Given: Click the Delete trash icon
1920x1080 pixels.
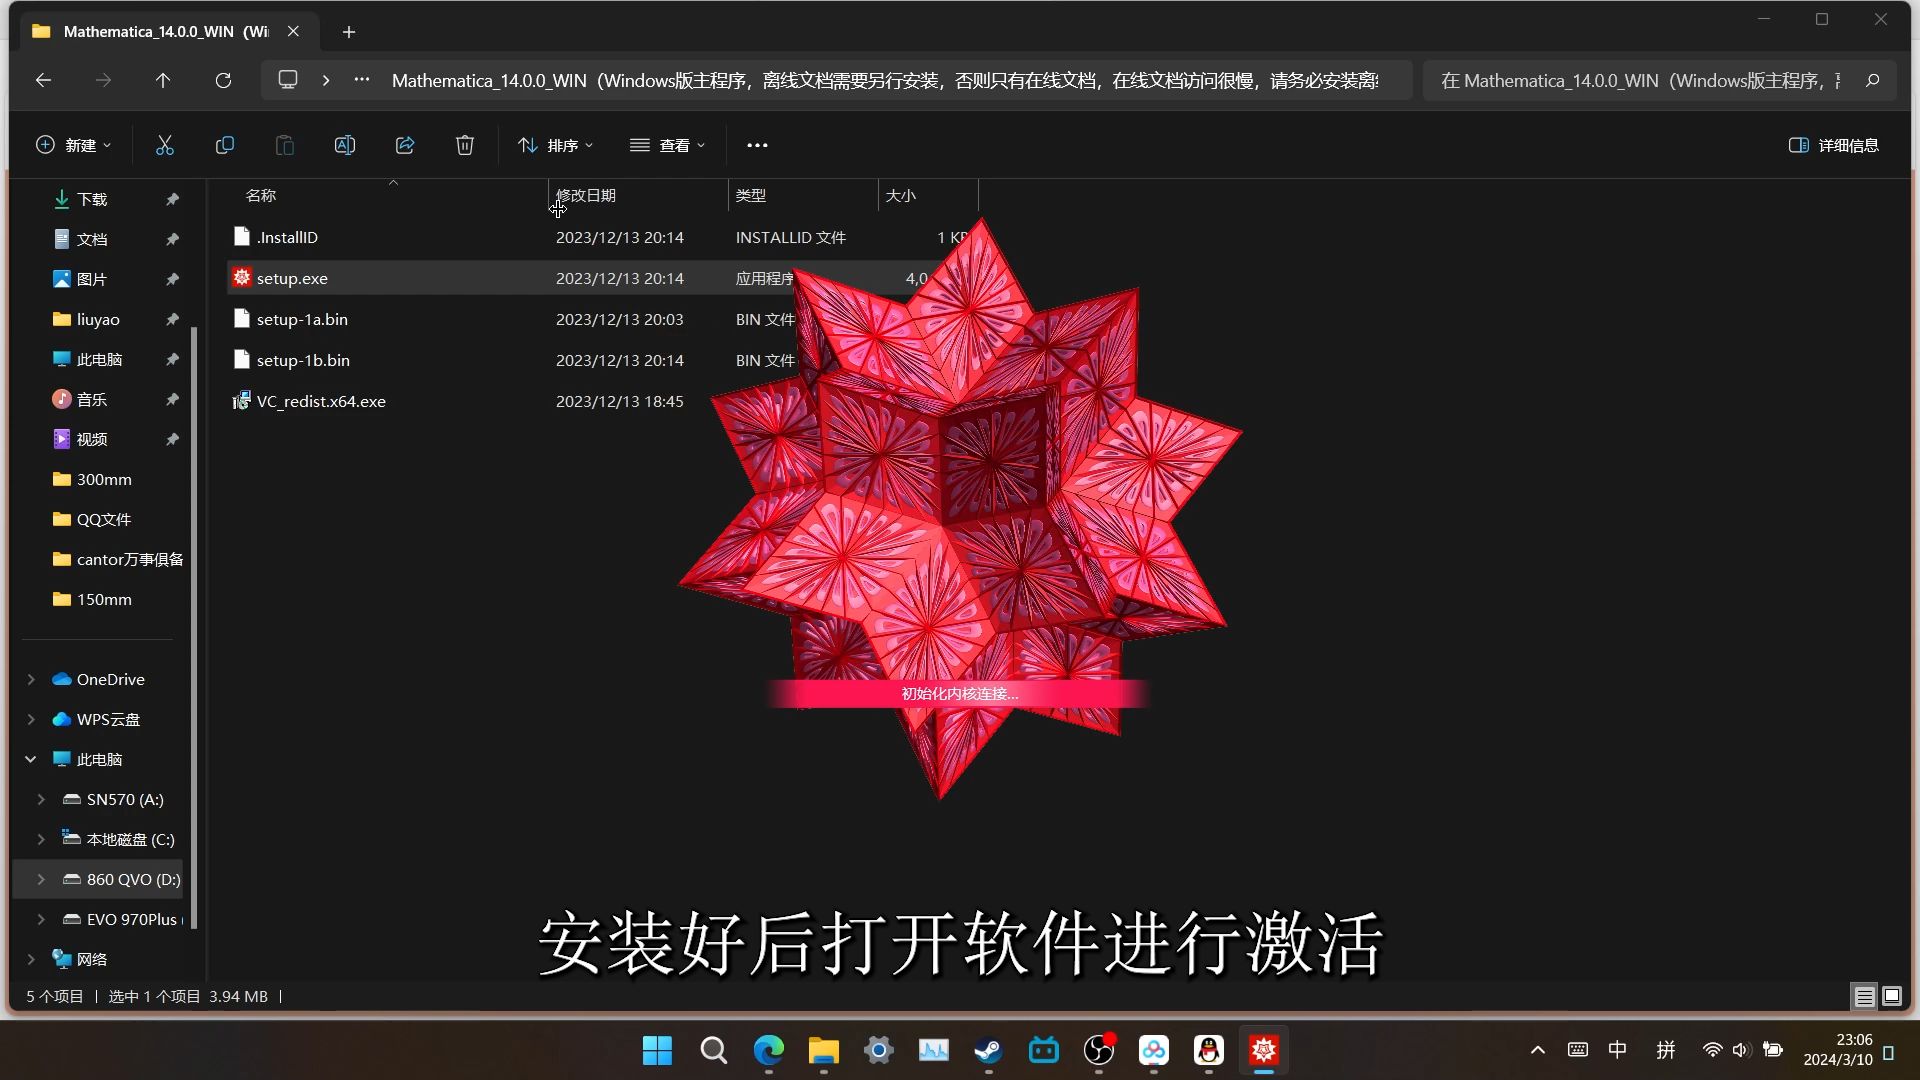Looking at the screenshot, I should pos(465,145).
